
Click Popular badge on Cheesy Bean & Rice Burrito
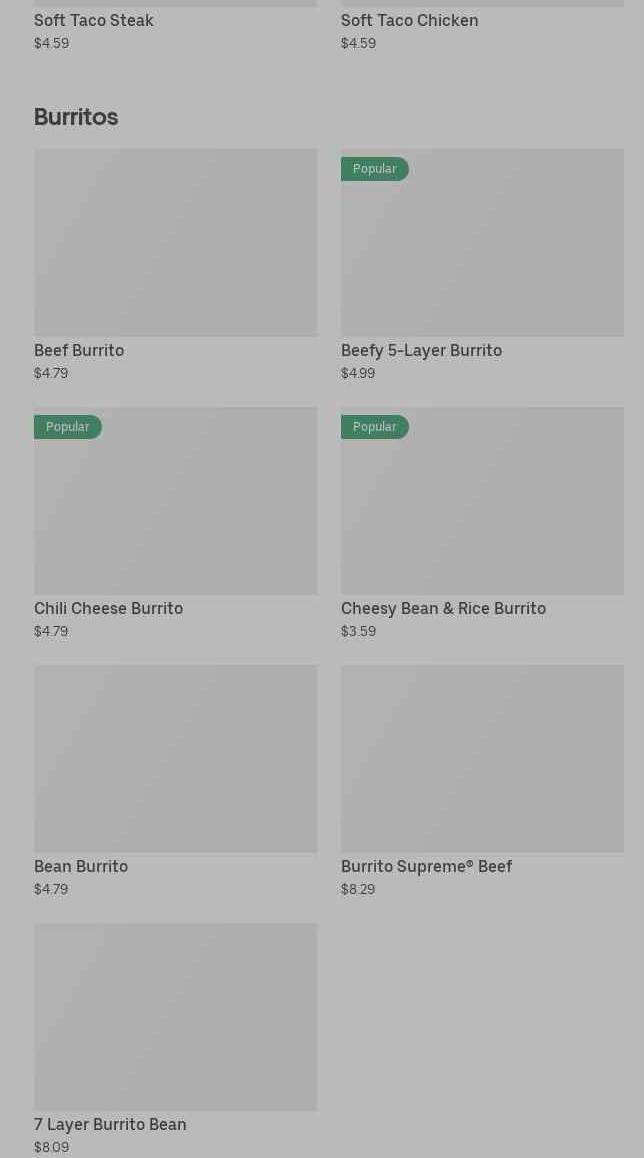374,427
